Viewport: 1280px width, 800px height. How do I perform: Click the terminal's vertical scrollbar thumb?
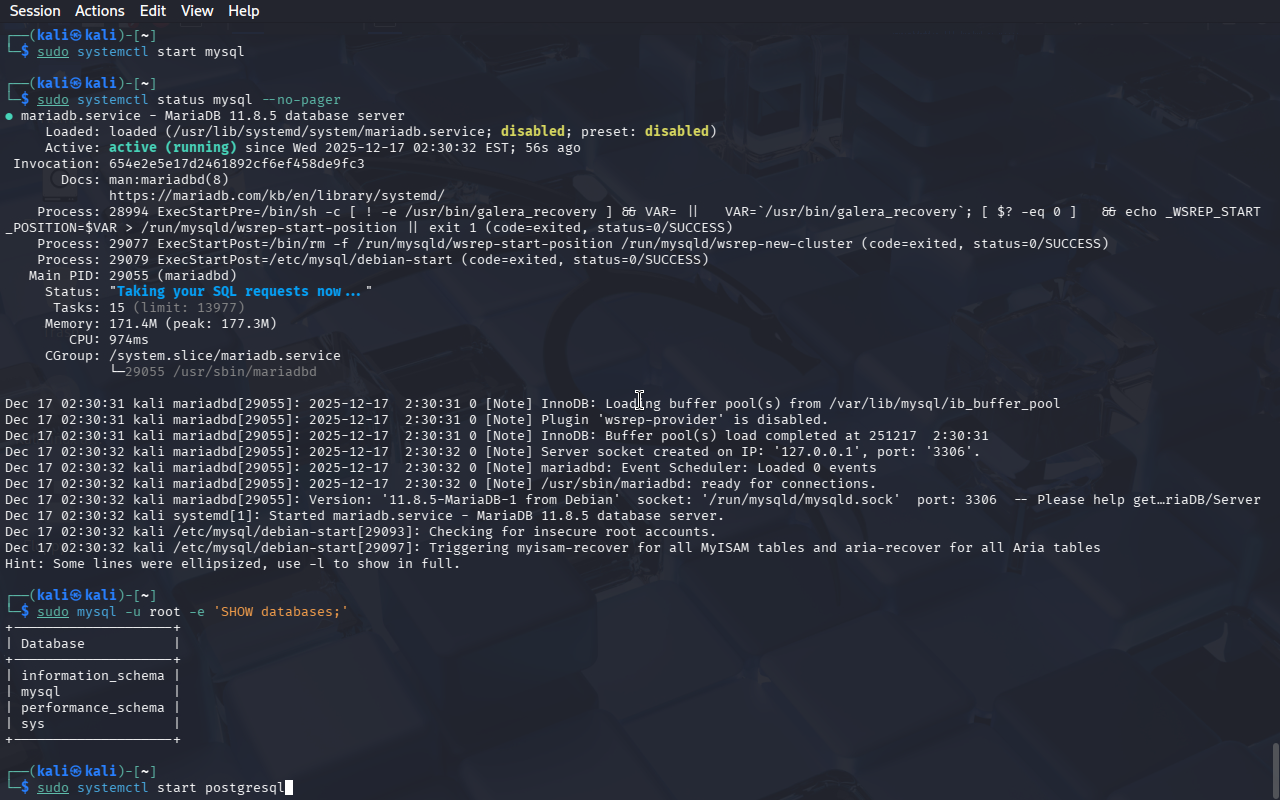[x=1275, y=770]
